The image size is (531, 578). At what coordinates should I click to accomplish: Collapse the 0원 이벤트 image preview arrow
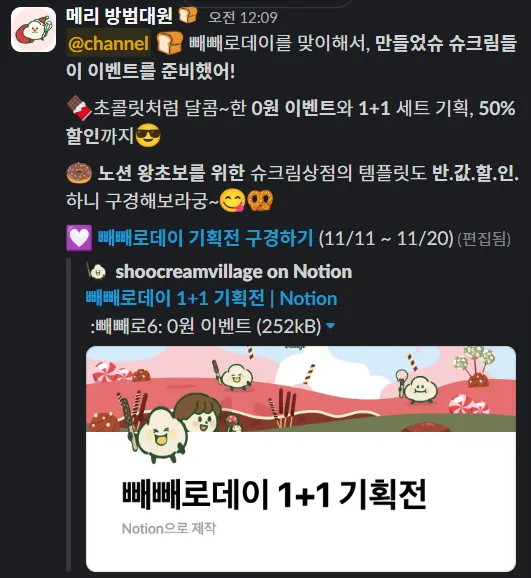pyautogui.click(x=331, y=326)
